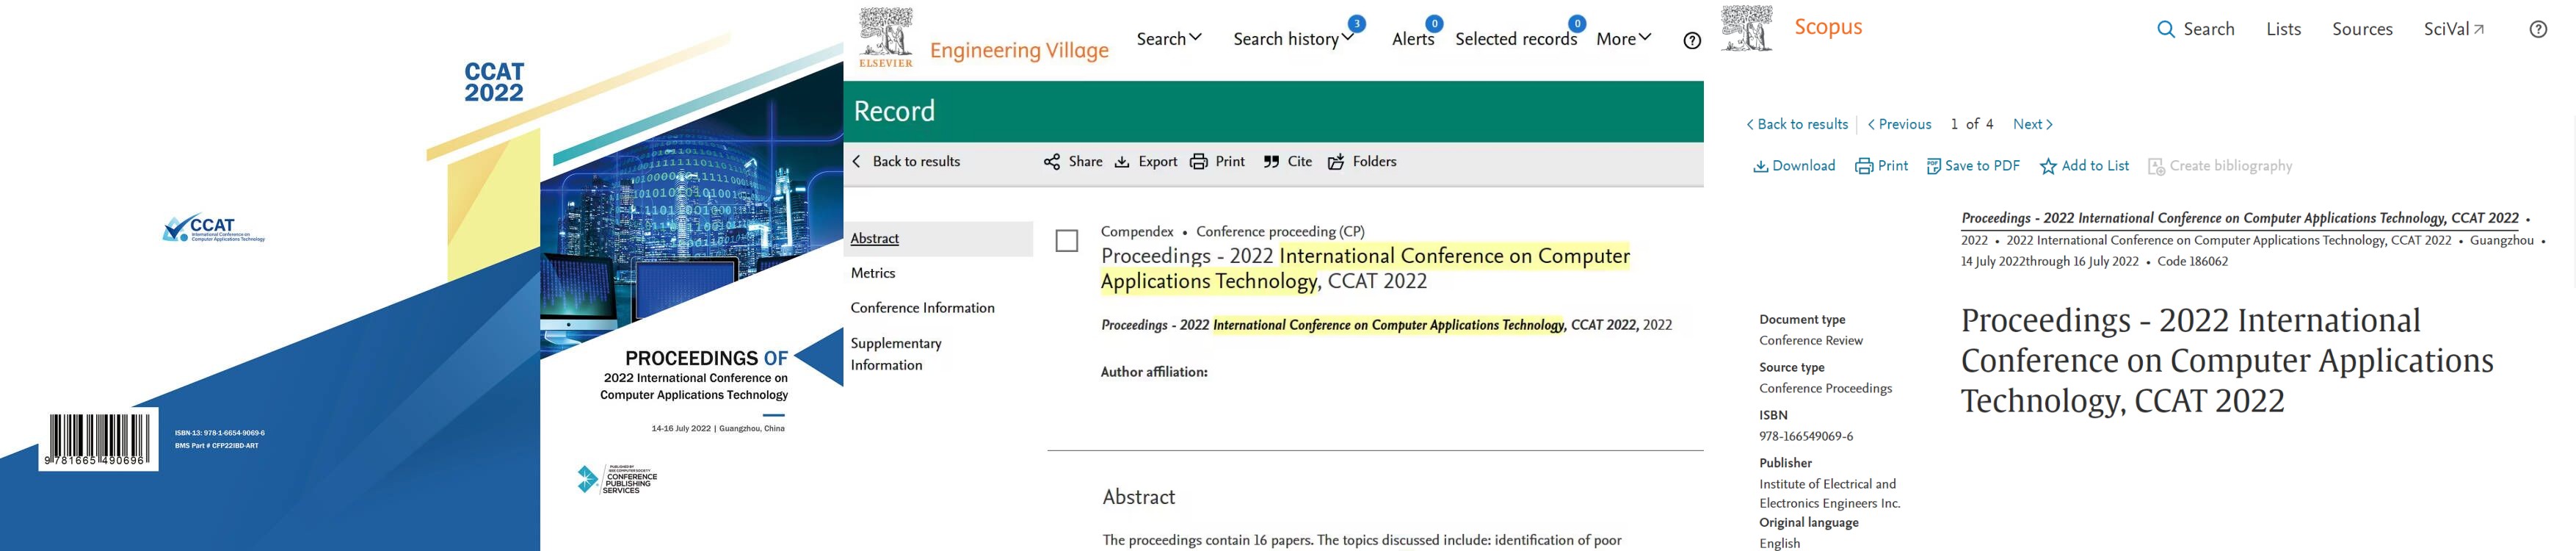Click the text 14-16 July 2022 | Guangzhou, China
The width and height of the screenshot is (2576, 551).
(x=718, y=428)
